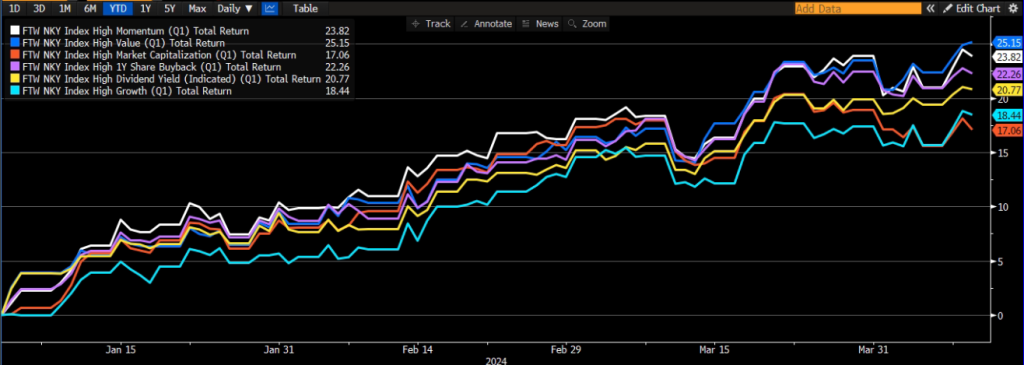Select High Dividend Yield (Indicated) legend label

[x=171, y=79]
